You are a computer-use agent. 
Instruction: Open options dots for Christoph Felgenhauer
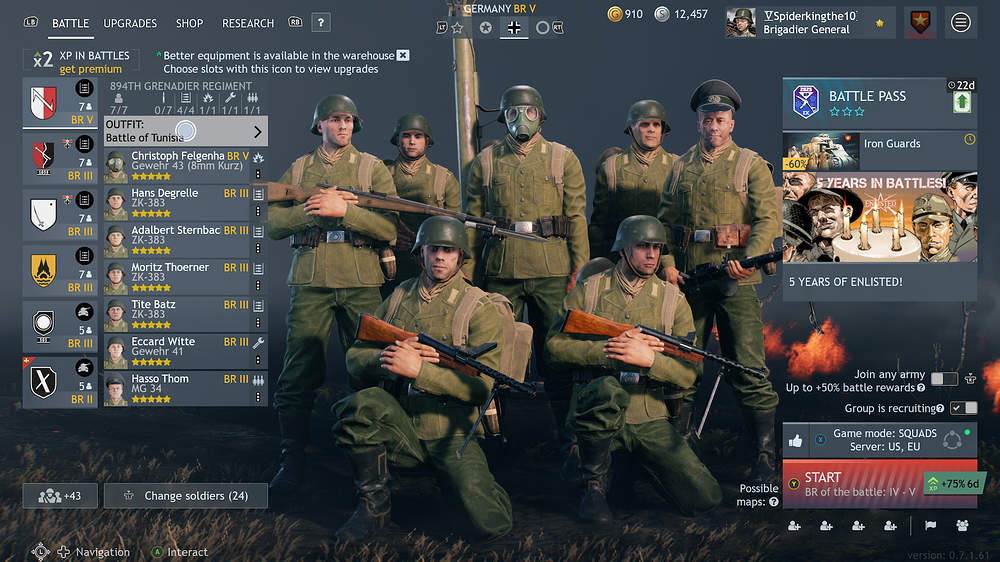(x=258, y=174)
